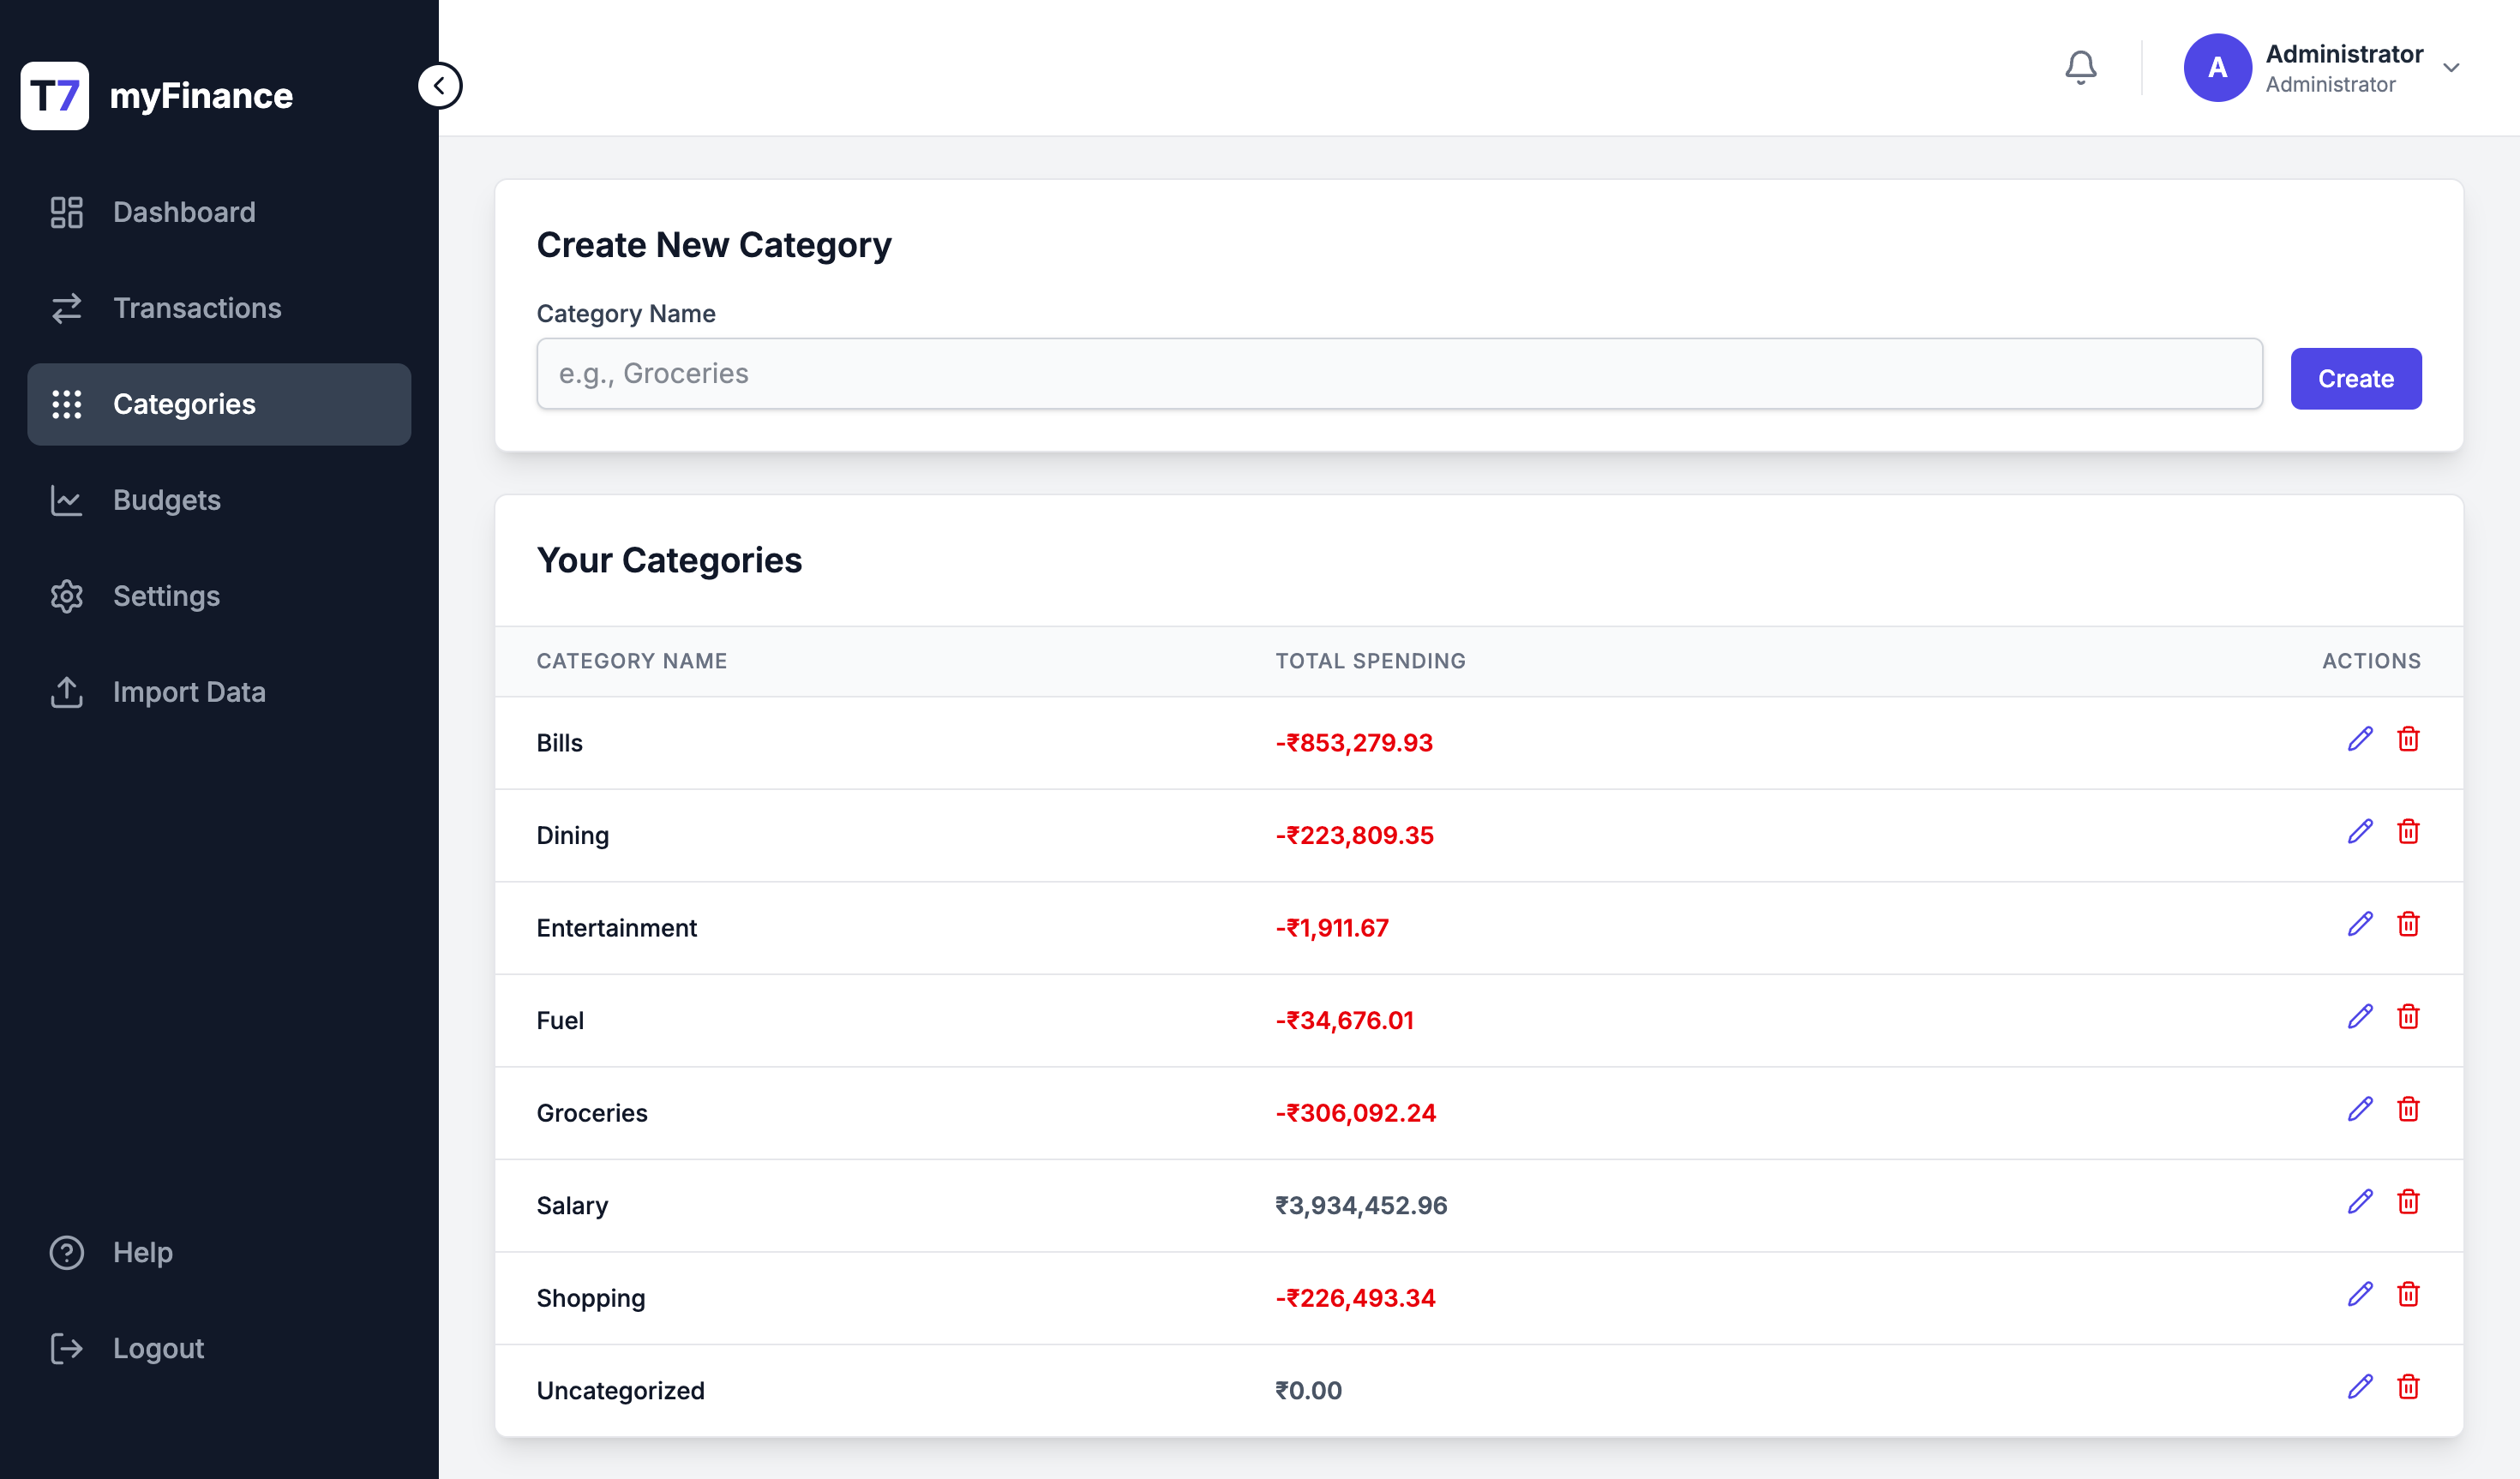Delete the Dining category with trash icon
The image size is (2520, 1479).
2409,831
